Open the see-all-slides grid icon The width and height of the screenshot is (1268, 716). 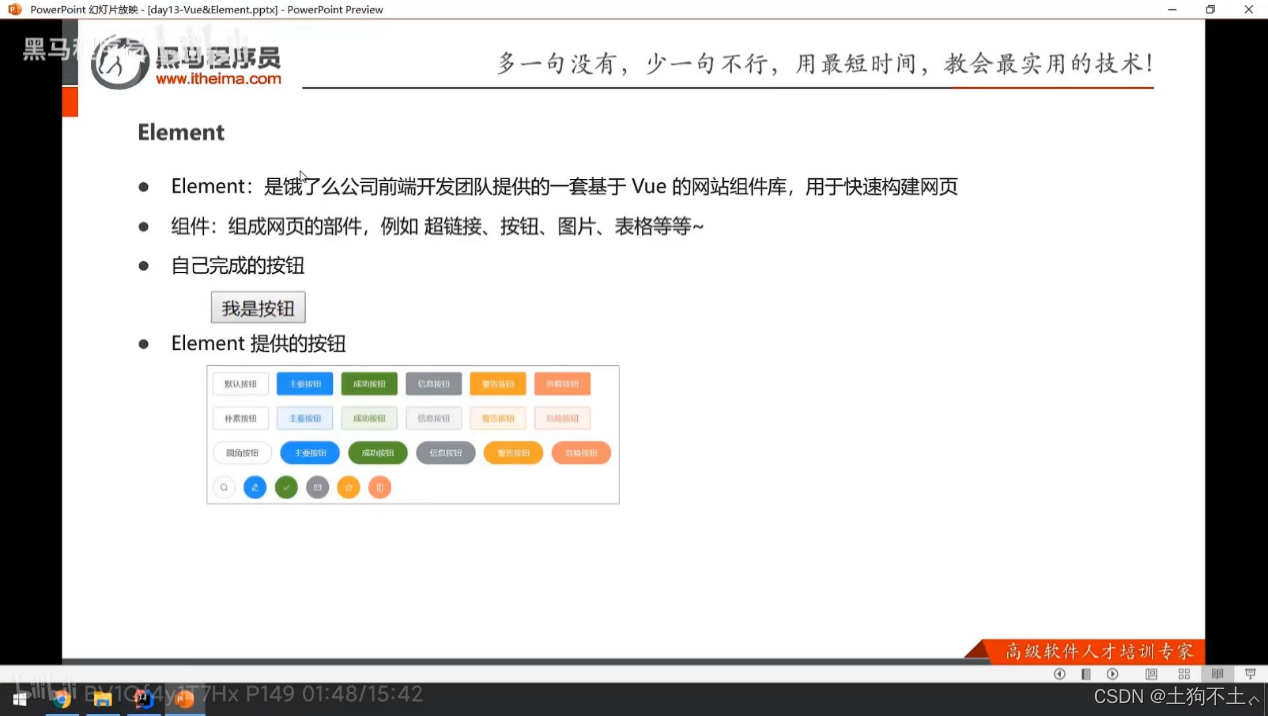(x=1184, y=673)
